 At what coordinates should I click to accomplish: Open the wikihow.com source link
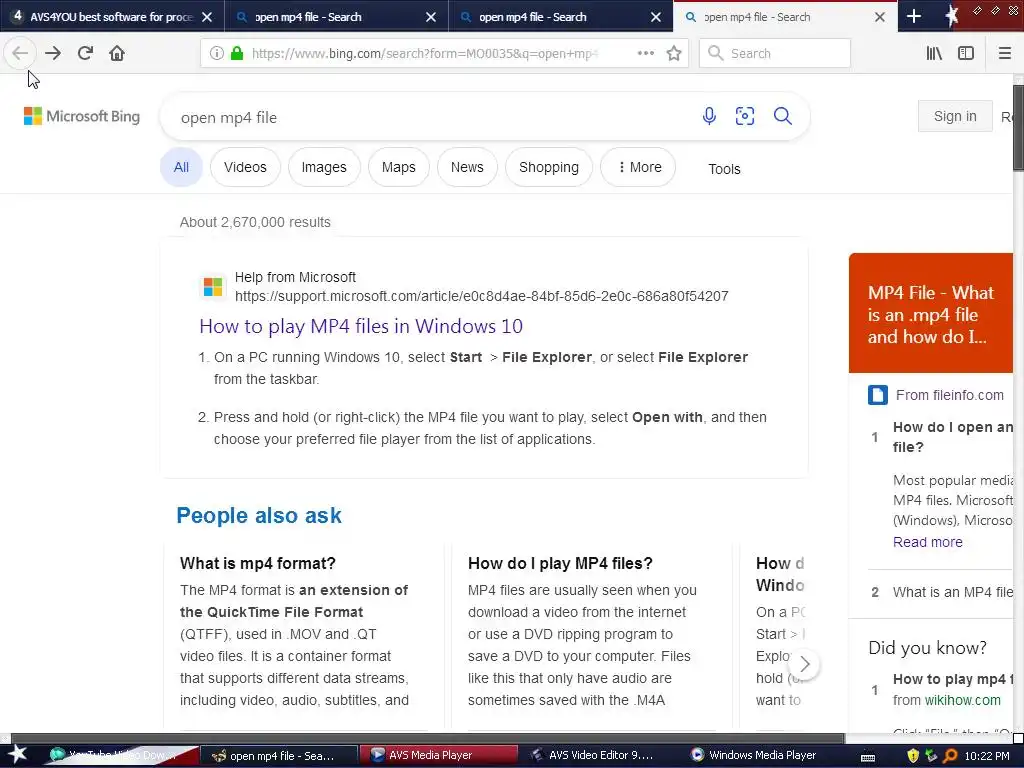(x=963, y=700)
